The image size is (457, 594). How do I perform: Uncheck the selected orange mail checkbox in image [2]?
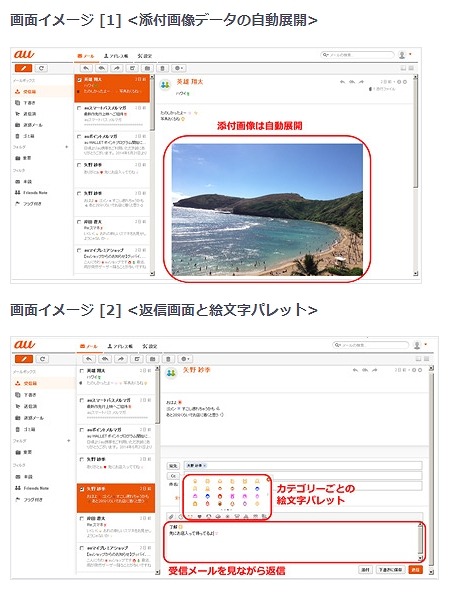pos(81,489)
